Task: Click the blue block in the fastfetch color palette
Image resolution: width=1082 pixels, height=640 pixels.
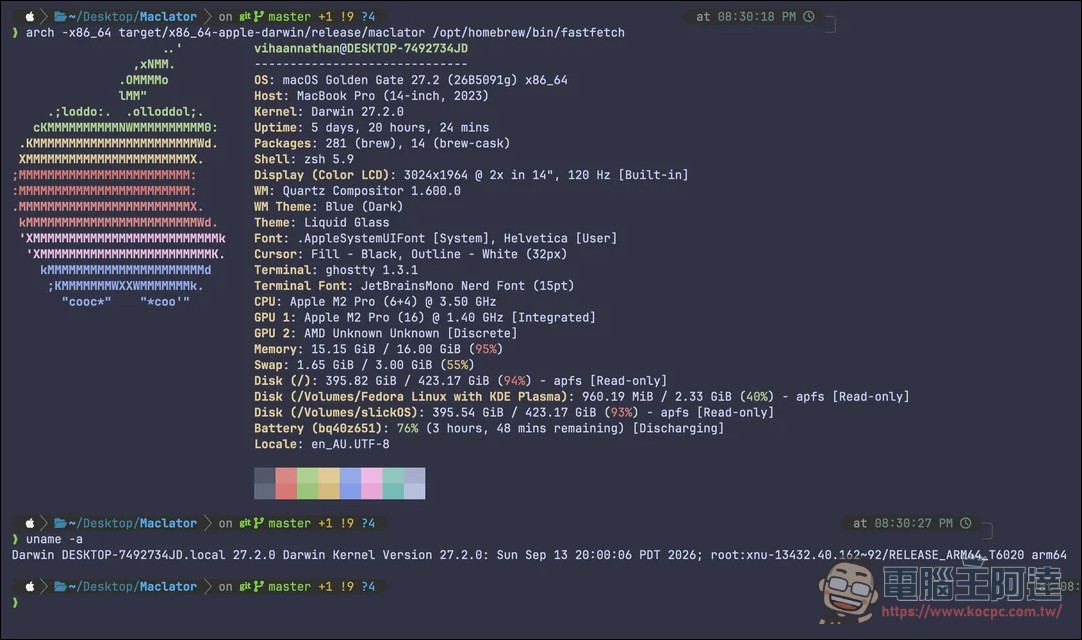Action: point(350,483)
